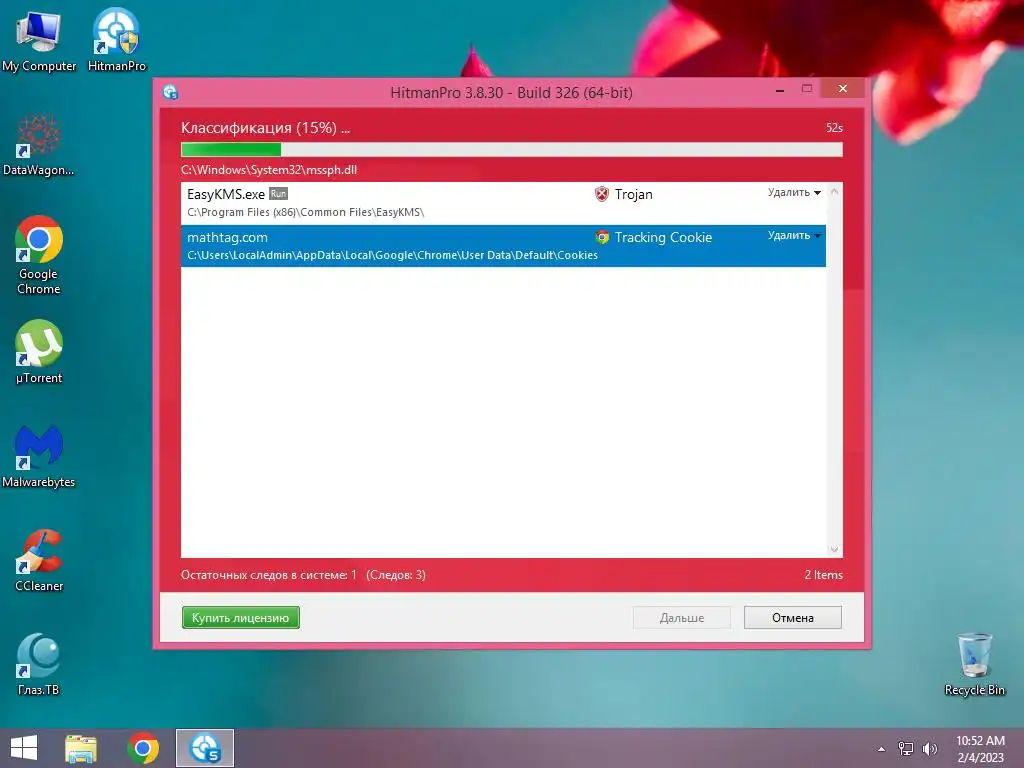Click the 52s elapsed time label
This screenshot has height=768, width=1024.
pos(835,127)
